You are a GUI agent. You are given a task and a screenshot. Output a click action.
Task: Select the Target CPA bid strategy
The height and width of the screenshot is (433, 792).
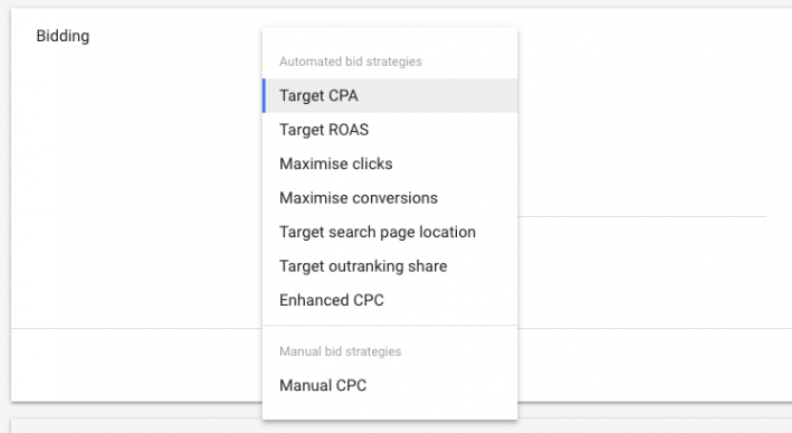click(x=319, y=96)
